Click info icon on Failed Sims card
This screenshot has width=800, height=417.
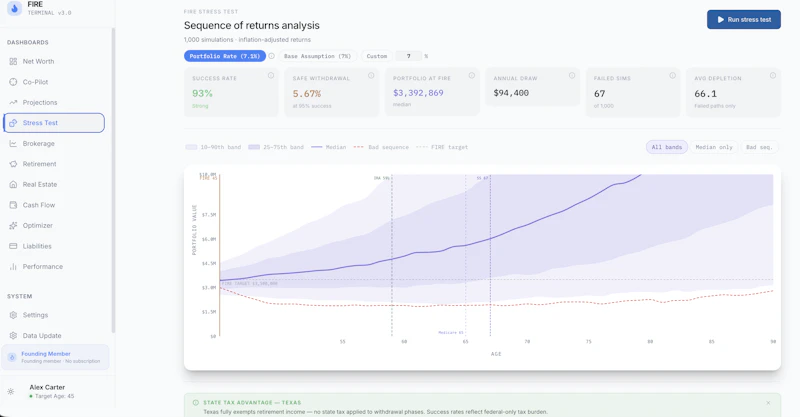(x=672, y=76)
